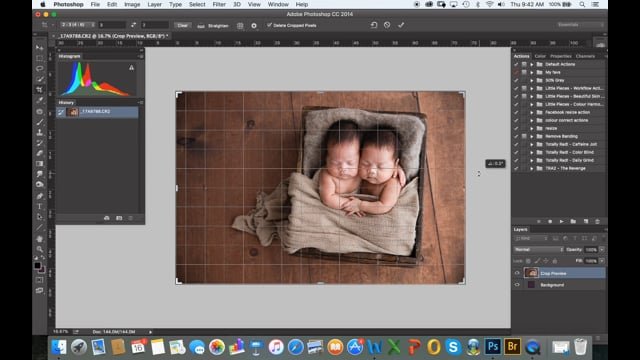Select the Horizontal Type tool

pos(40,207)
